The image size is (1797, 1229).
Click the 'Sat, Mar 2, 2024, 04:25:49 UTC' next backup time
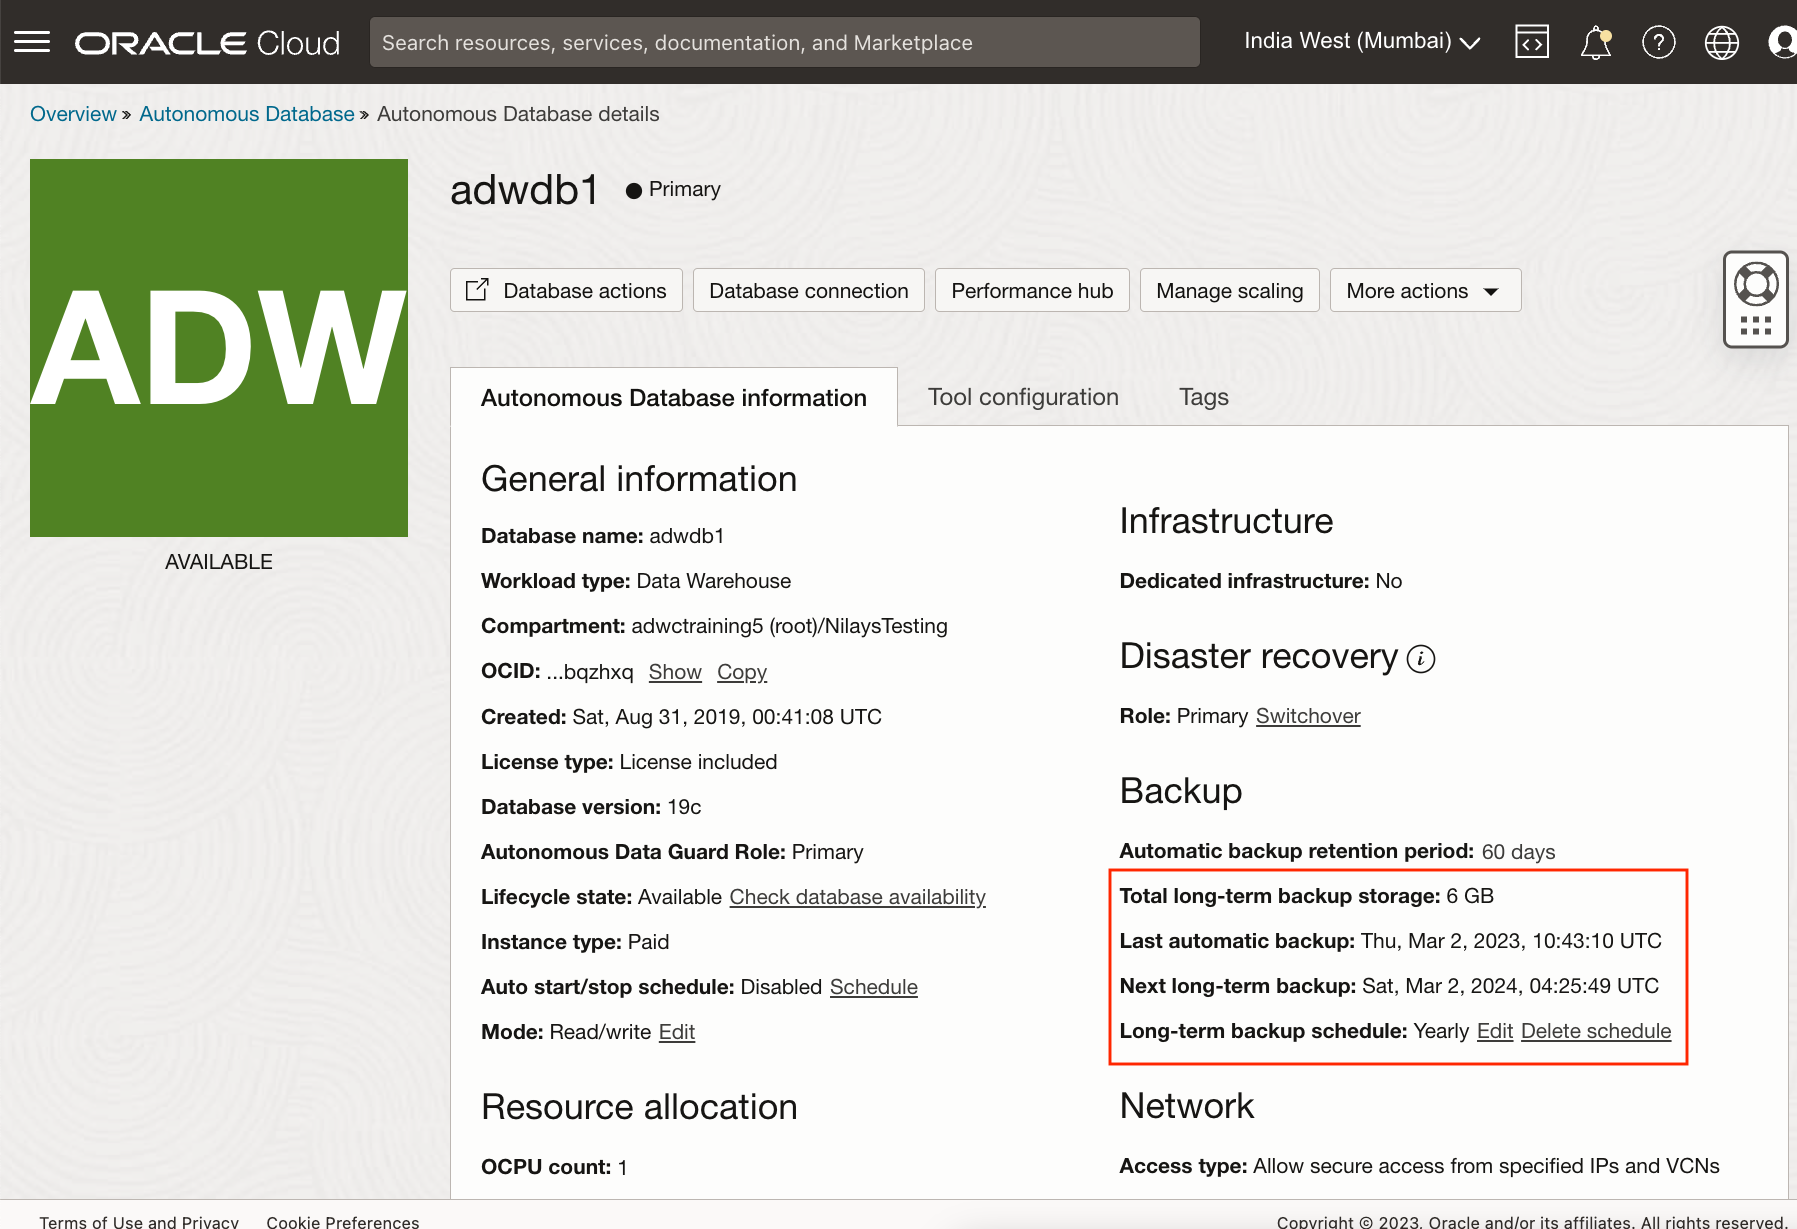pyautogui.click(x=1510, y=986)
